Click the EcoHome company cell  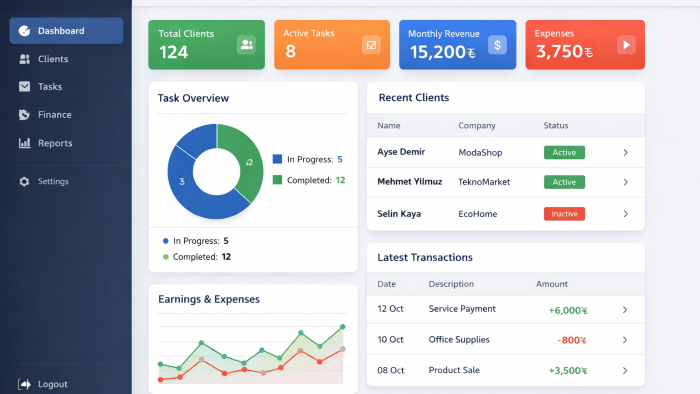point(478,214)
